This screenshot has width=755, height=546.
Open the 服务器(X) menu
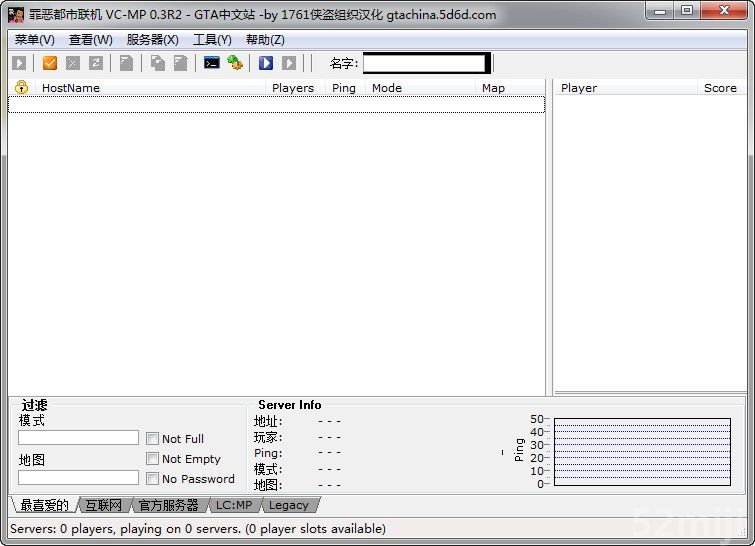pos(152,40)
